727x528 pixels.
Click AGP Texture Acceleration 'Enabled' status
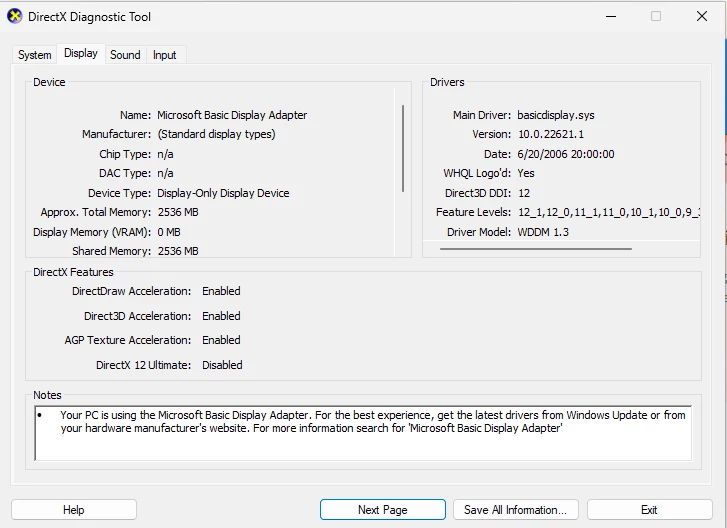[x=221, y=340]
